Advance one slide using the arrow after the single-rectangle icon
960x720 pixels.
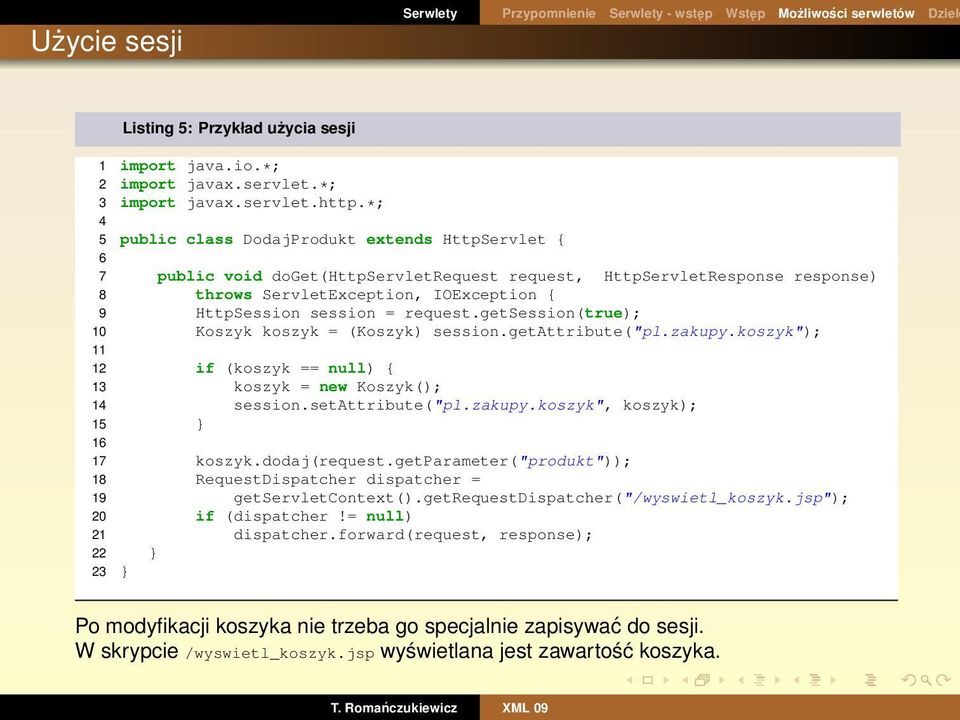click(666, 680)
